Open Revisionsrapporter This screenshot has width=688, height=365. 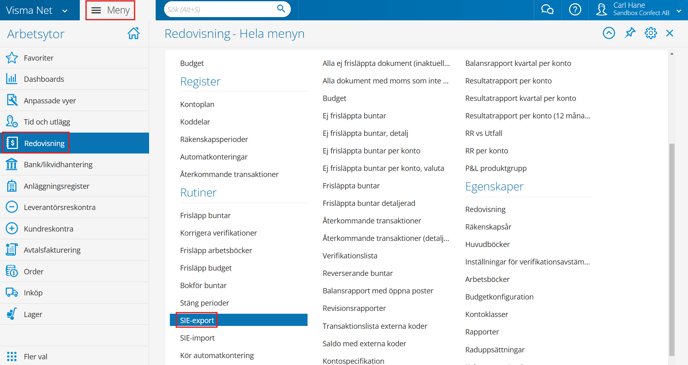point(354,308)
